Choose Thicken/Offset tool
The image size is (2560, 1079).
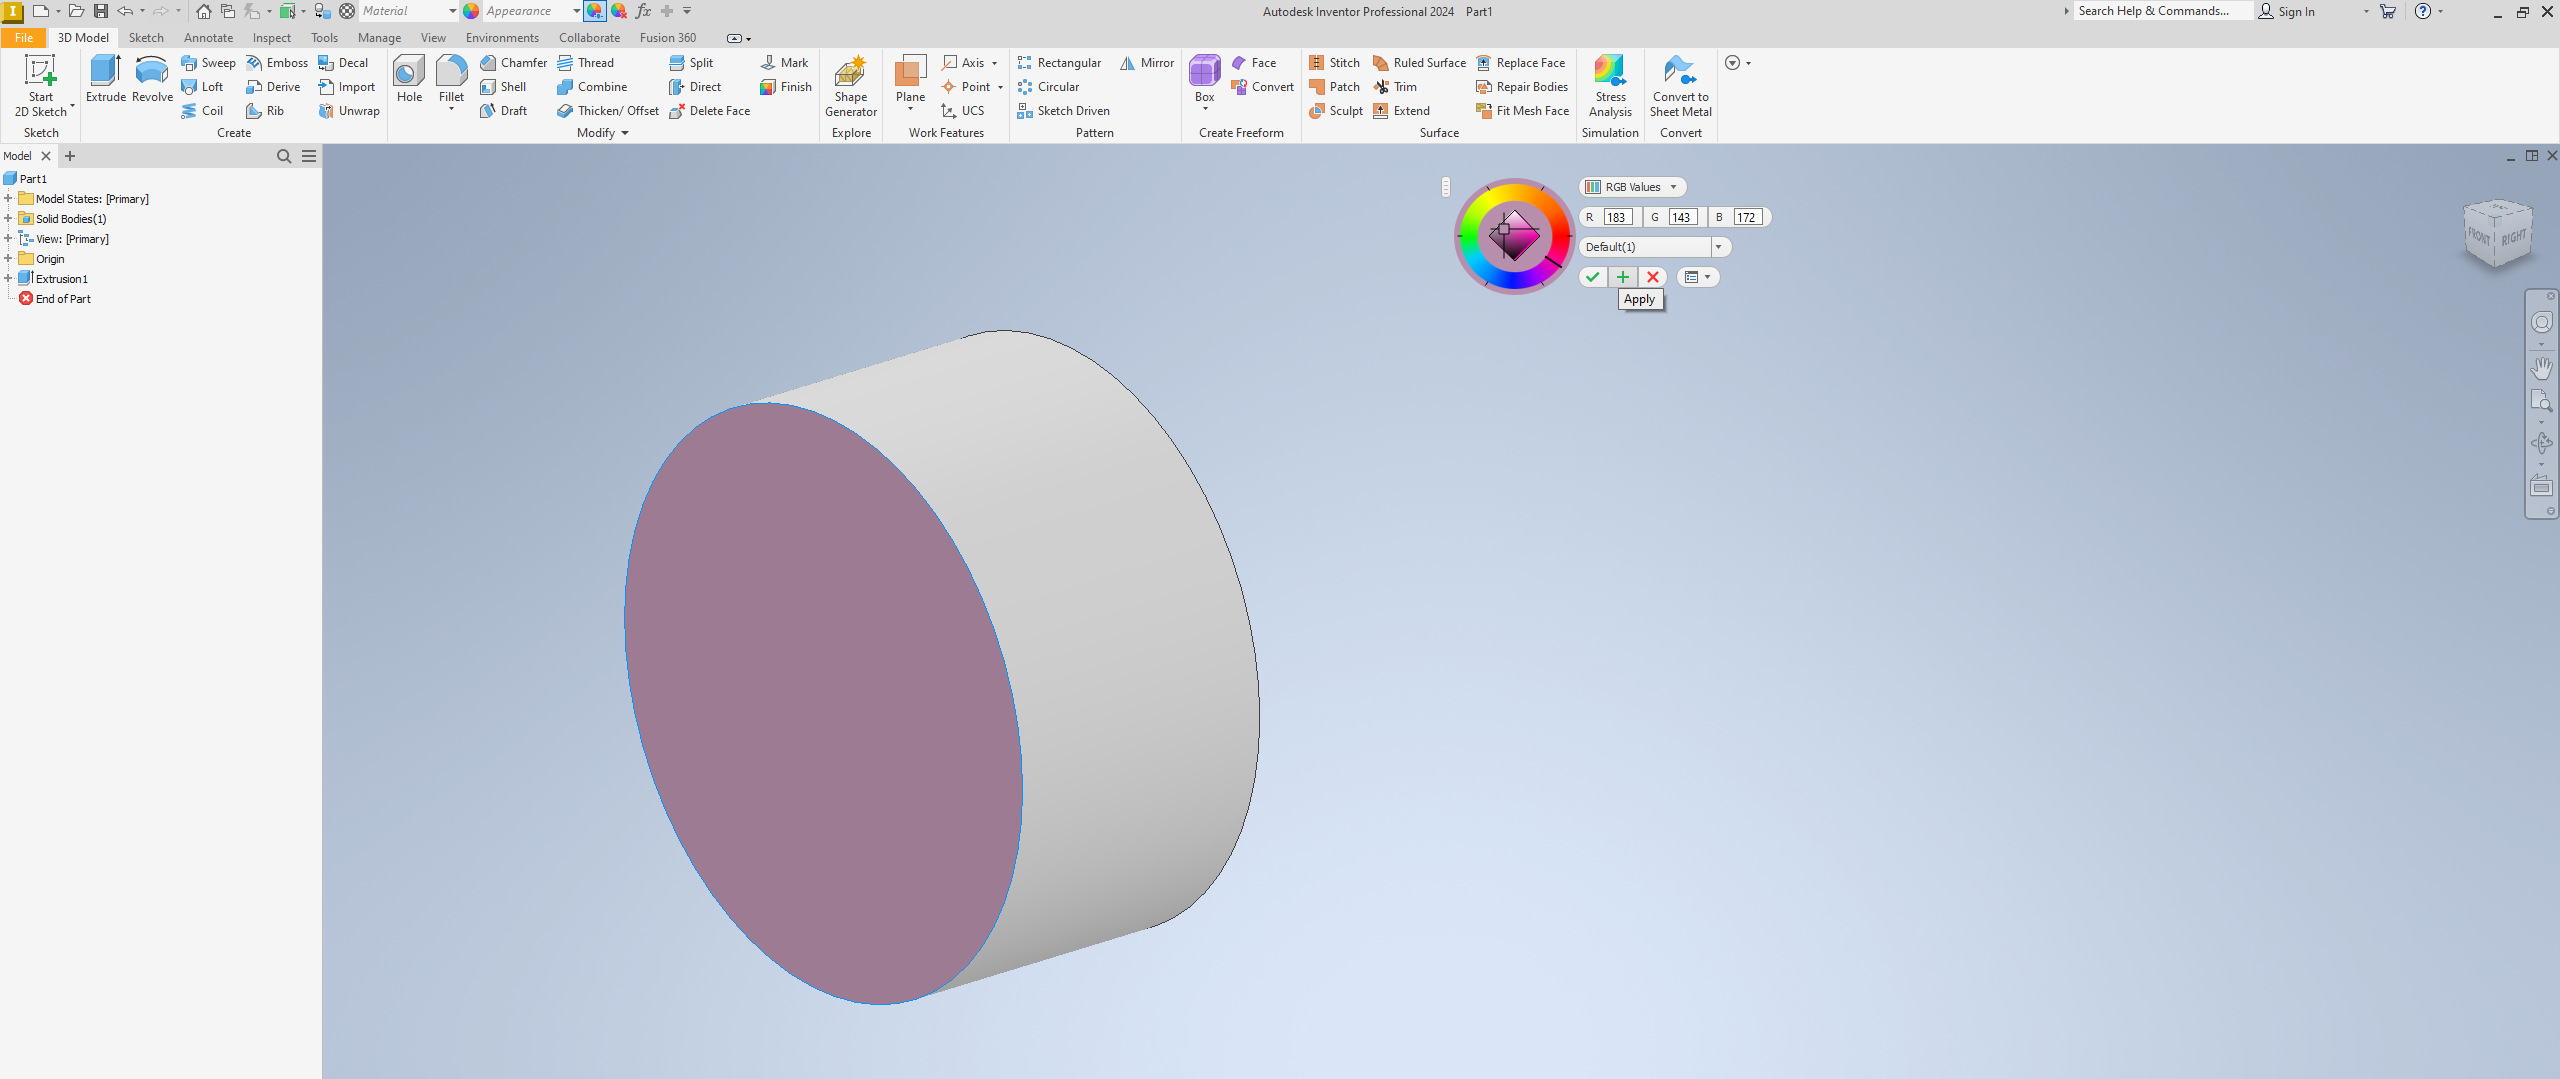click(608, 111)
